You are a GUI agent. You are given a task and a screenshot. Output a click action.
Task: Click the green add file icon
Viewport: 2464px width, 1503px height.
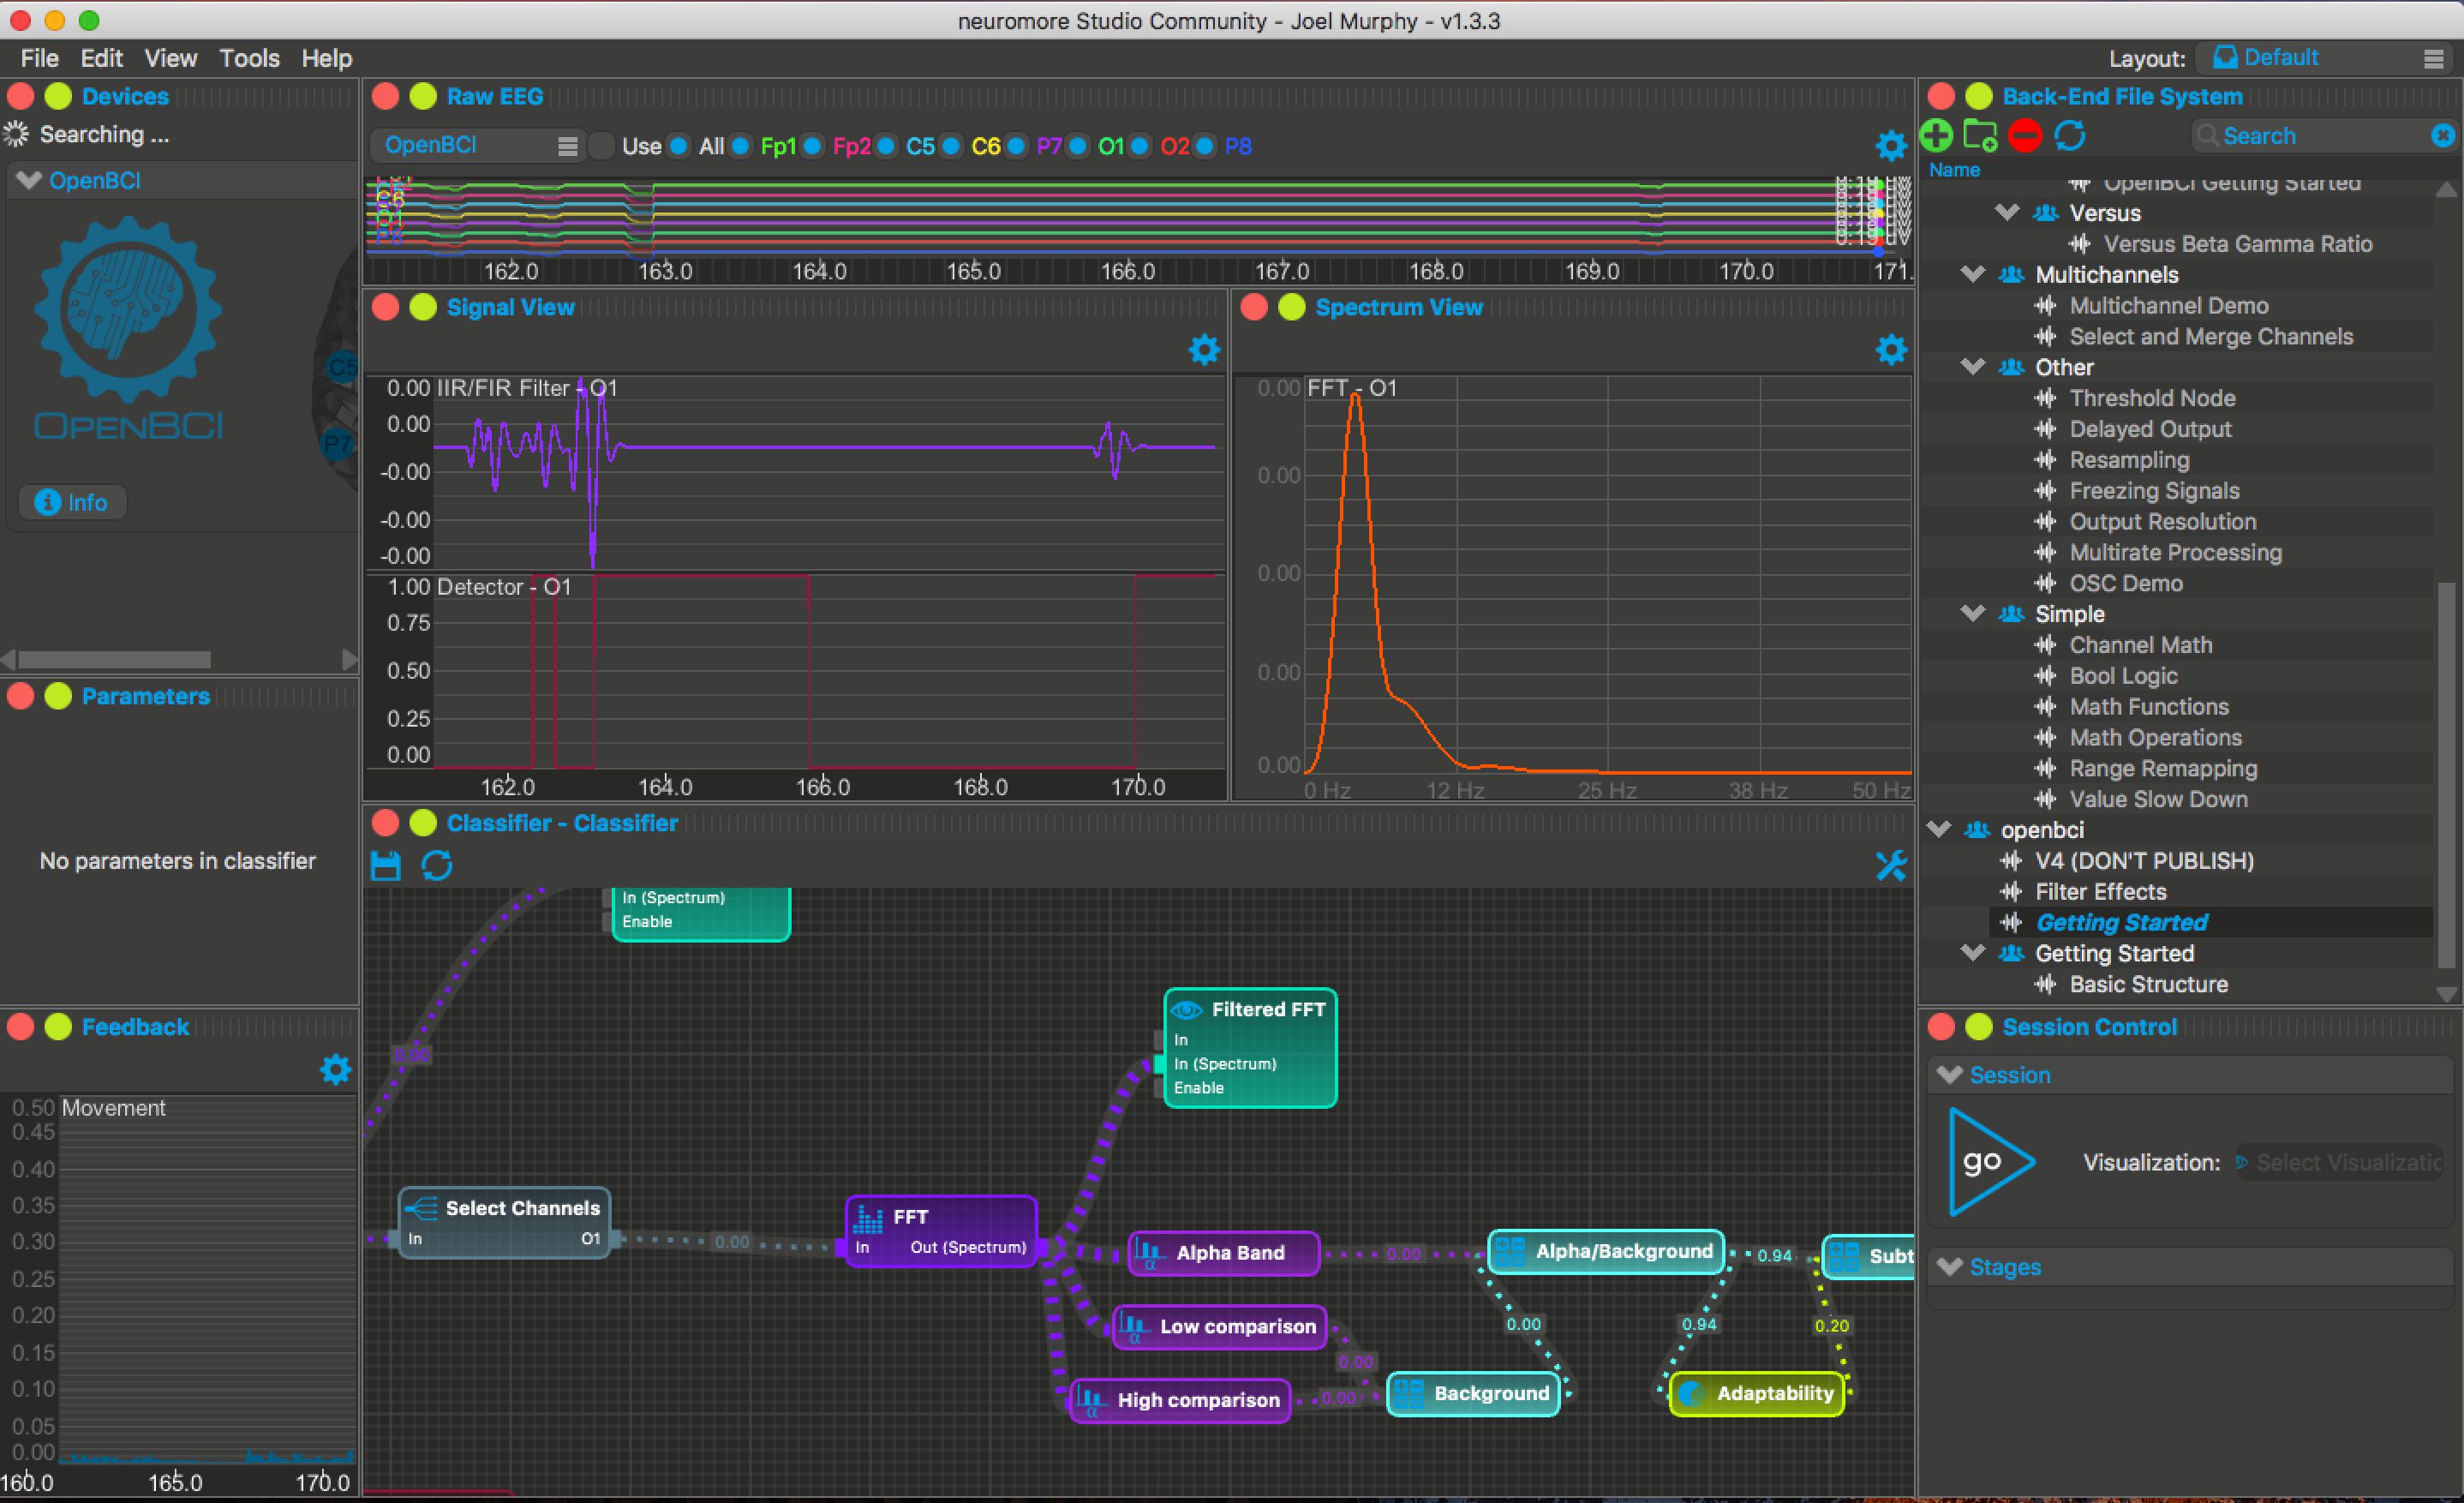pyautogui.click(x=1936, y=136)
